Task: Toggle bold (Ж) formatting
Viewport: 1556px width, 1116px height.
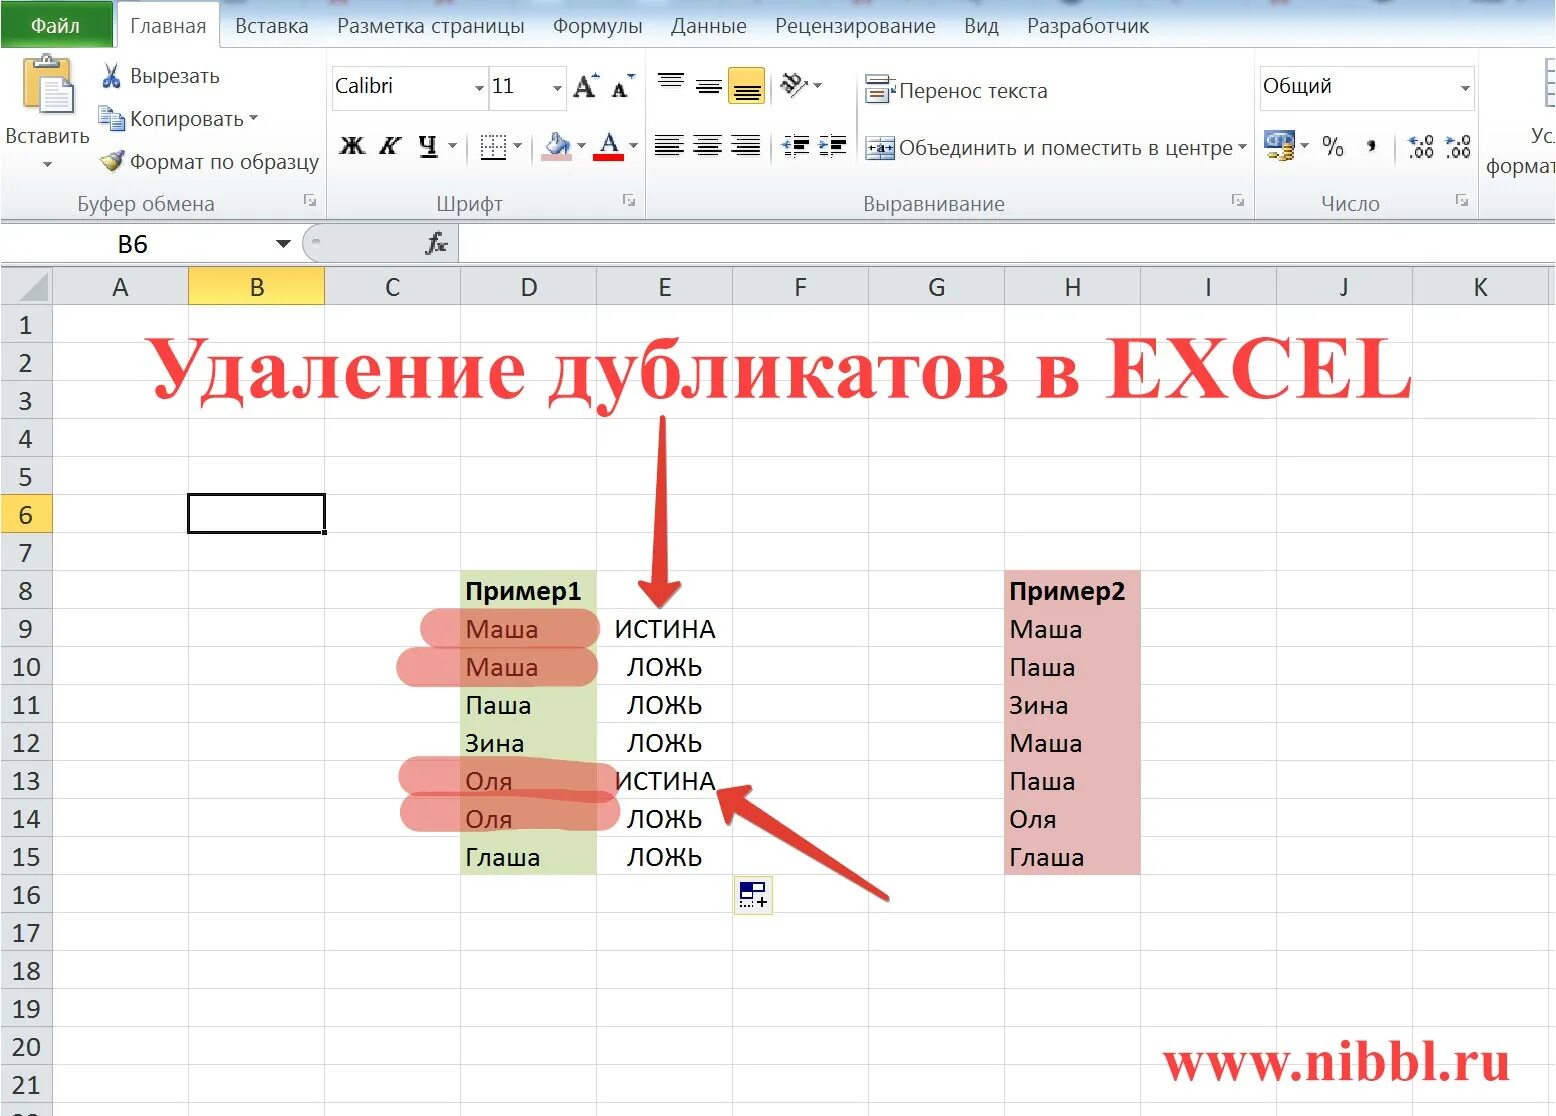Action: tap(352, 146)
